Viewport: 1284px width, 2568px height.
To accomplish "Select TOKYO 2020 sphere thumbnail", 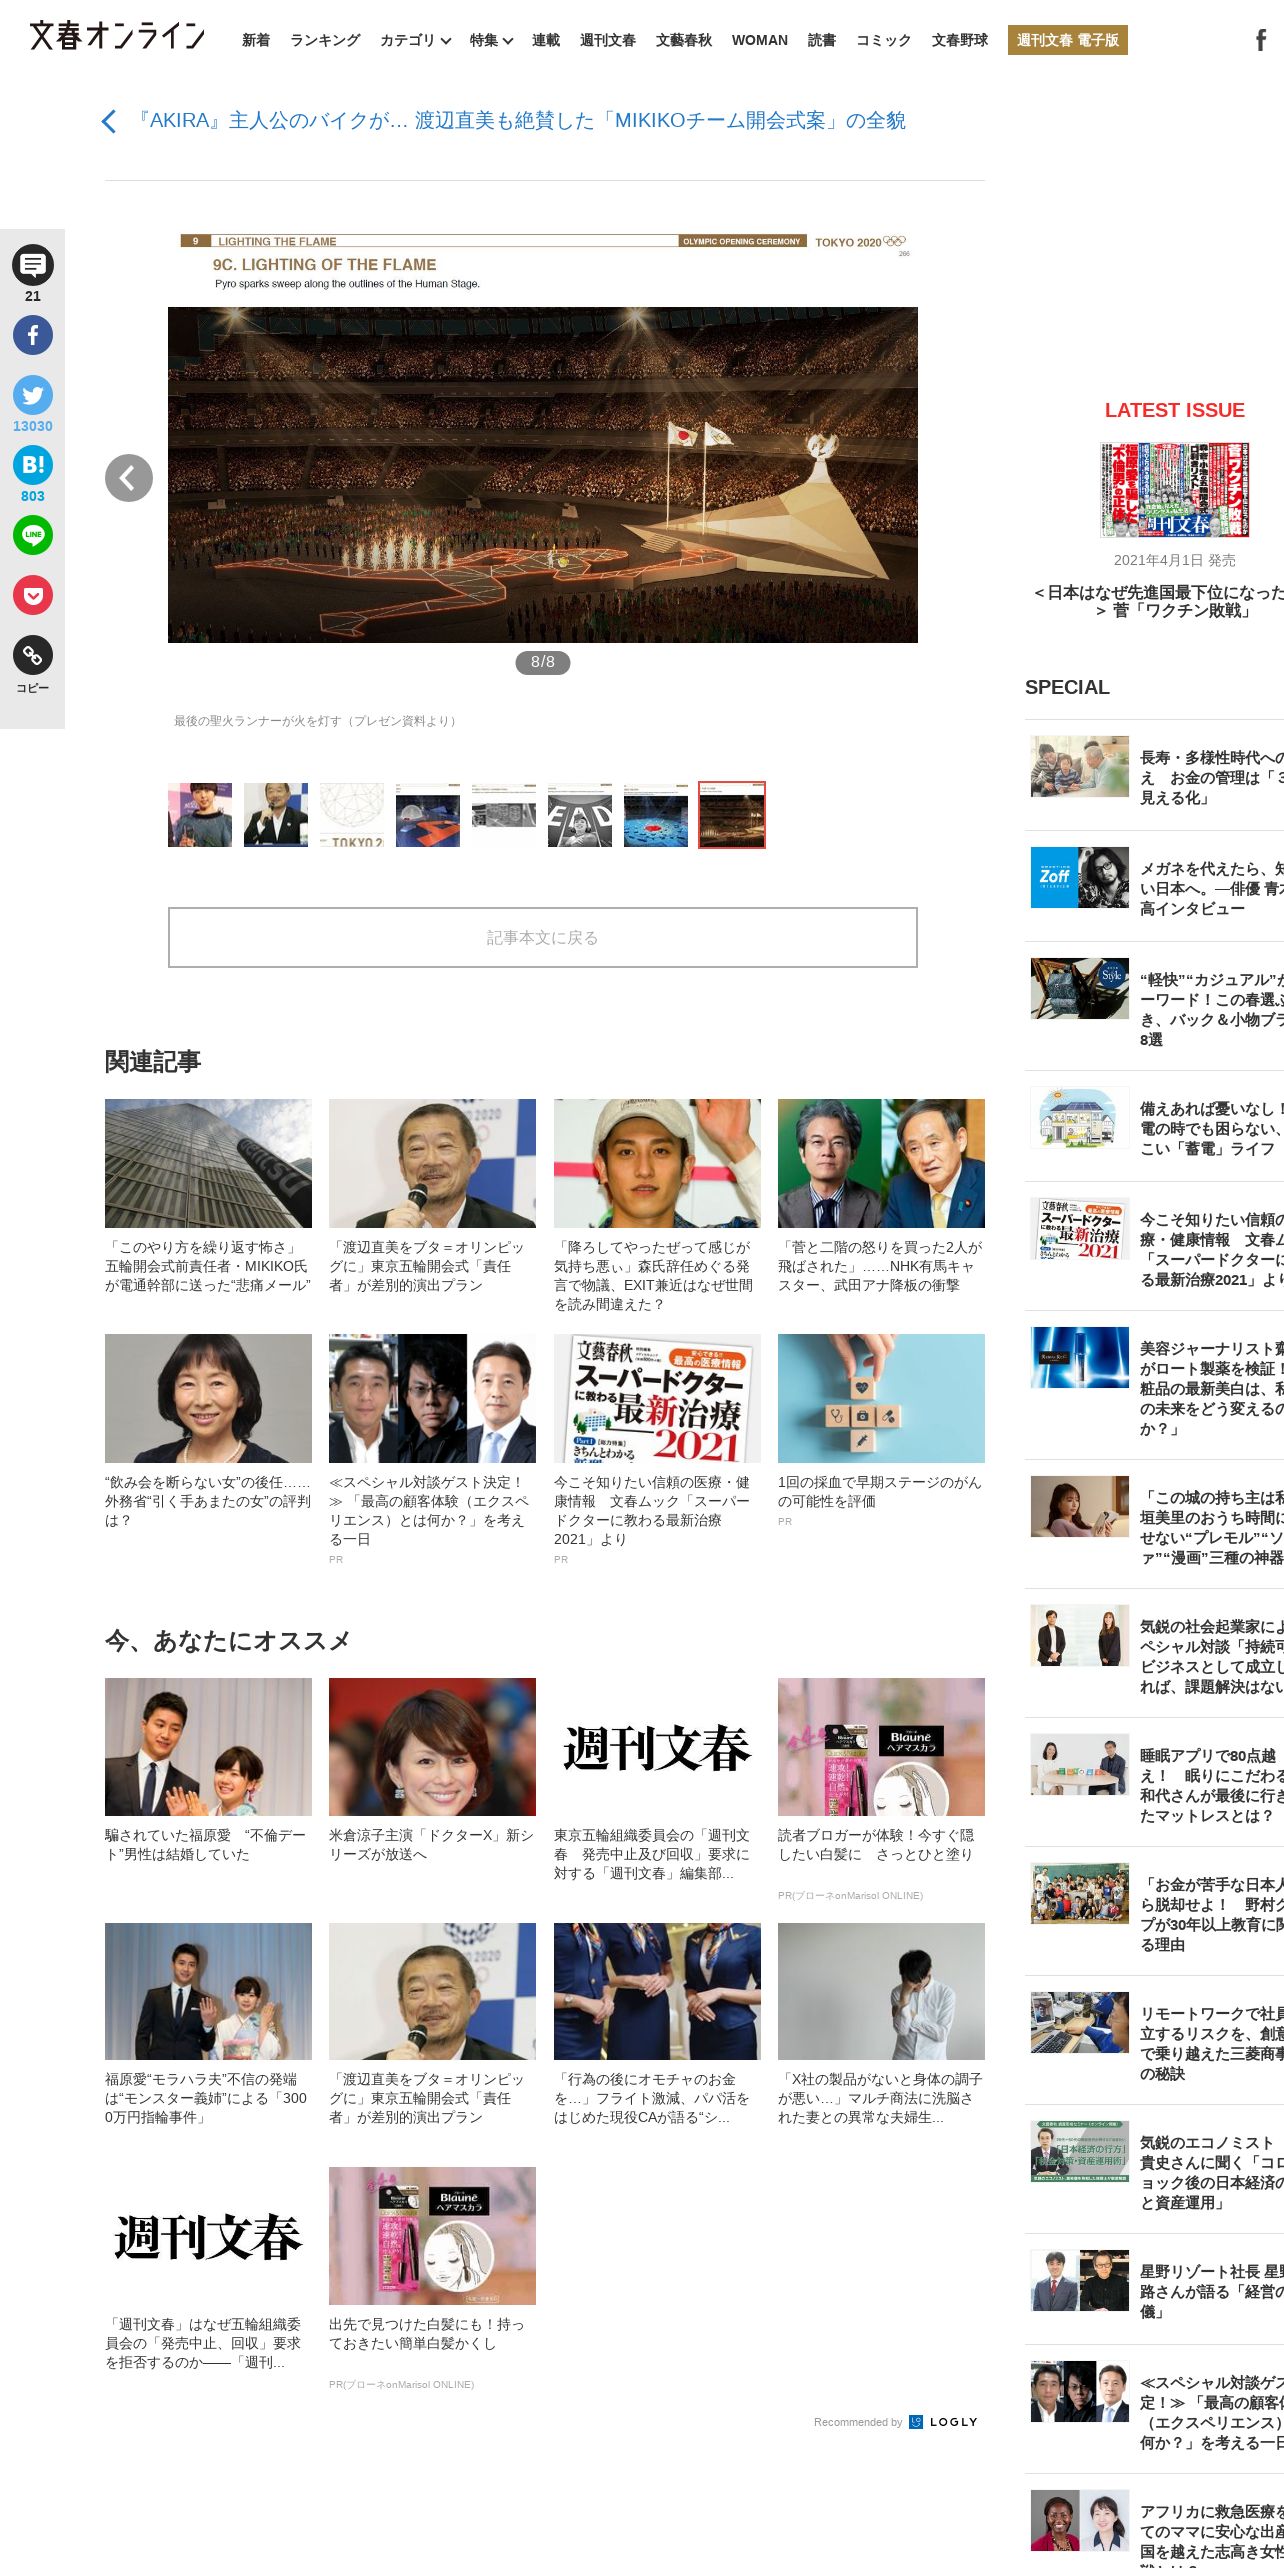I will point(352,815).
